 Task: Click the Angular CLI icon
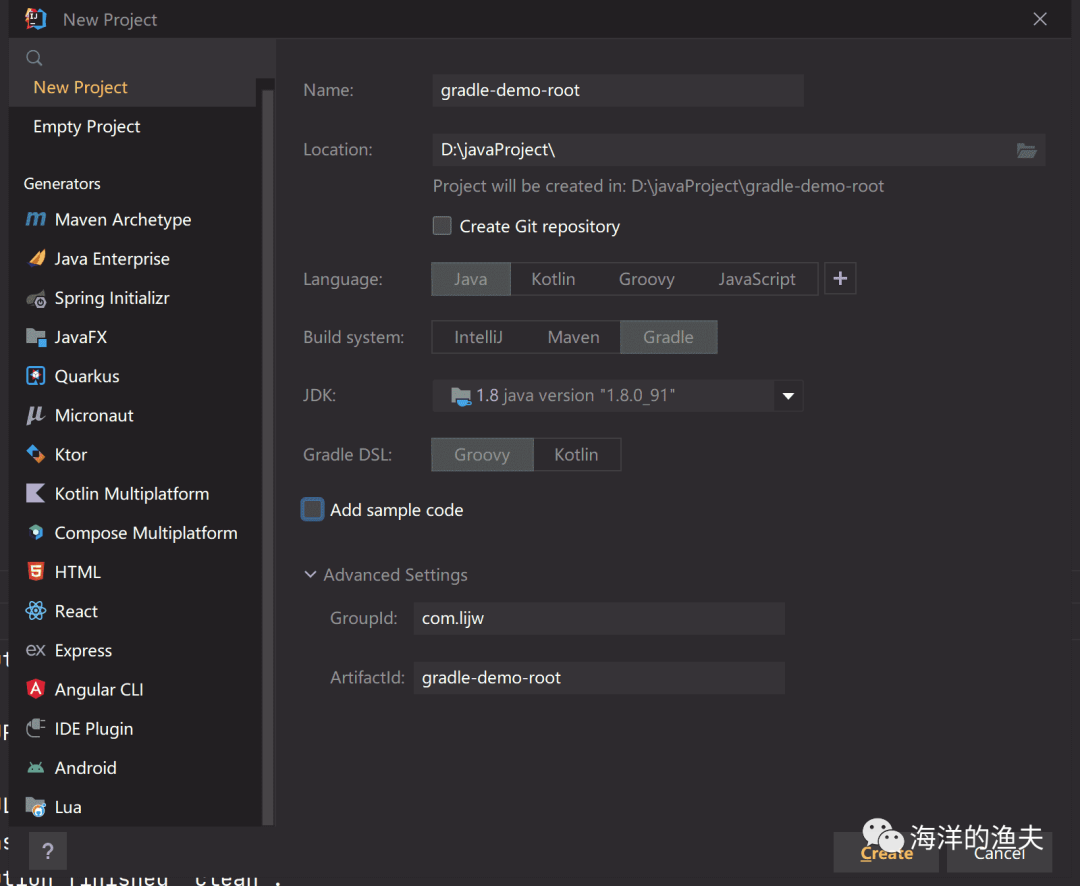coord(36,690)
